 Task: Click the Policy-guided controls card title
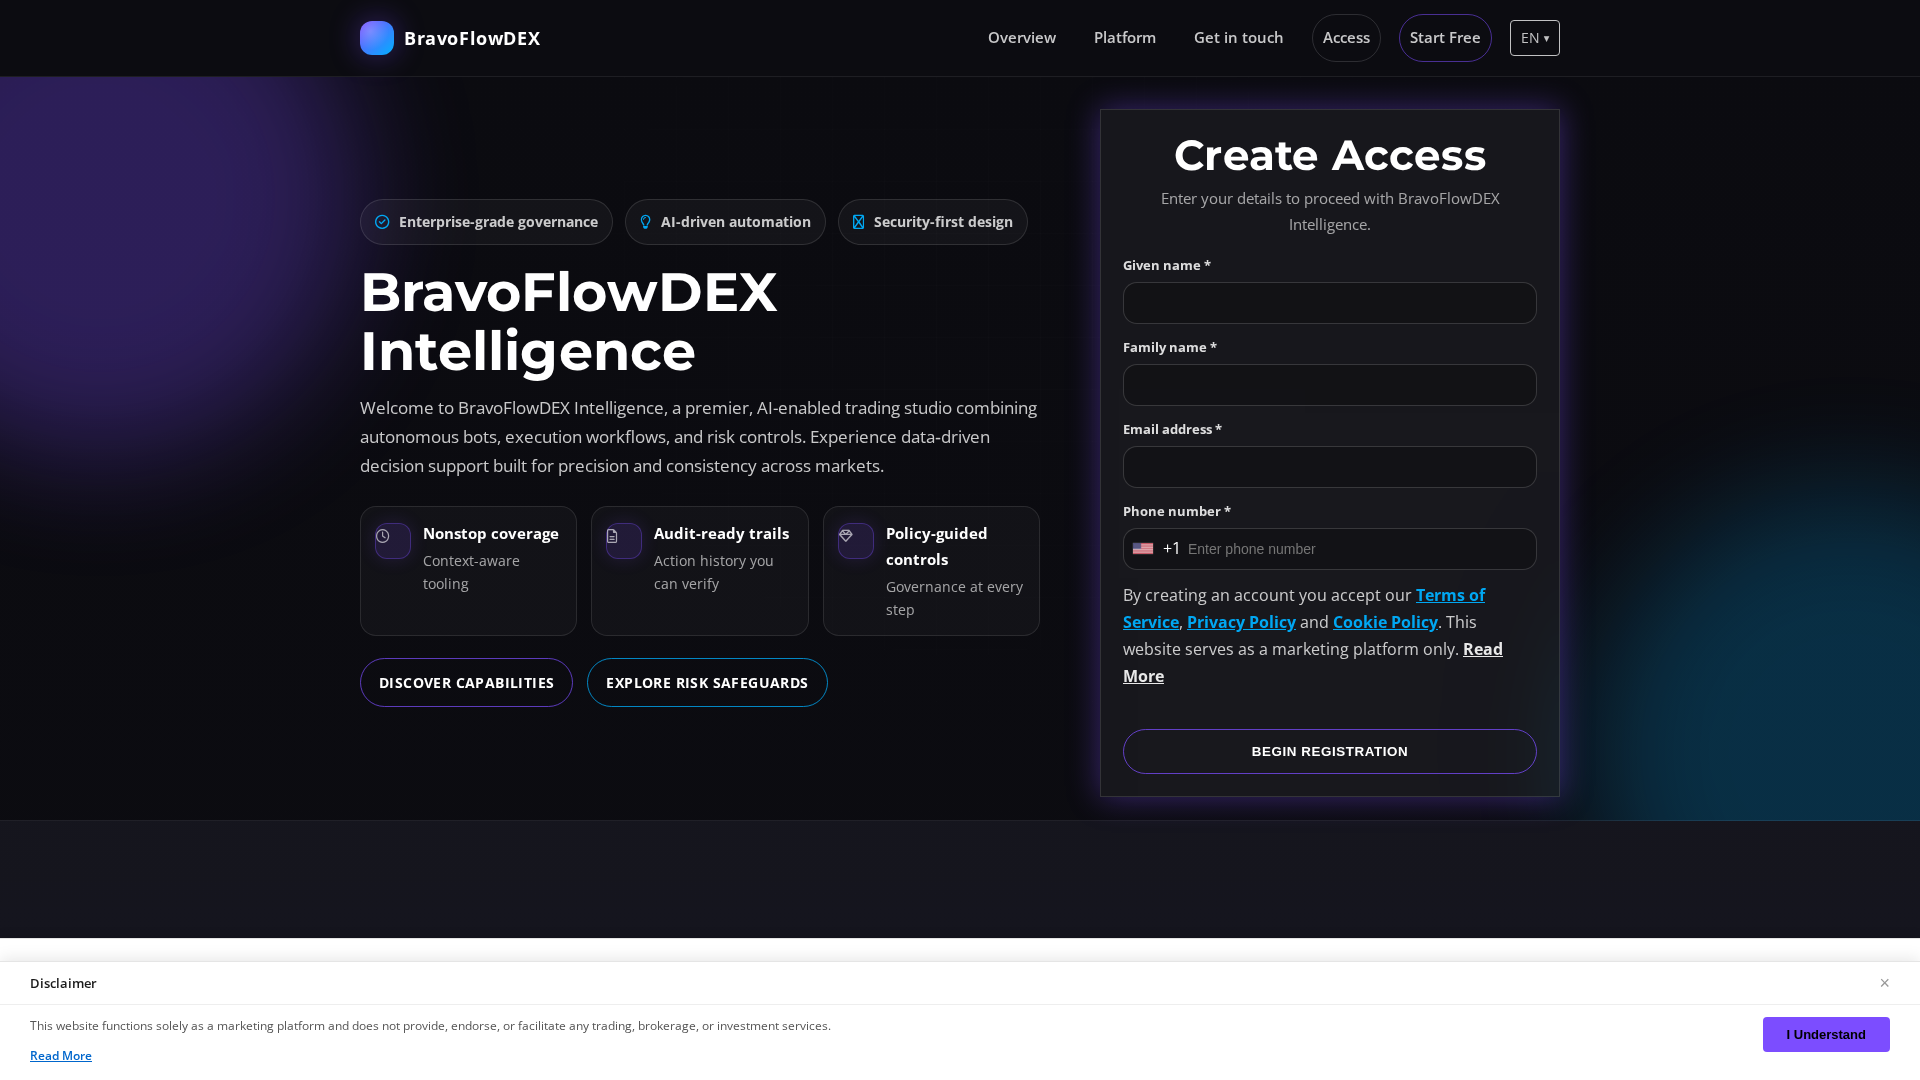pos(937,547)
